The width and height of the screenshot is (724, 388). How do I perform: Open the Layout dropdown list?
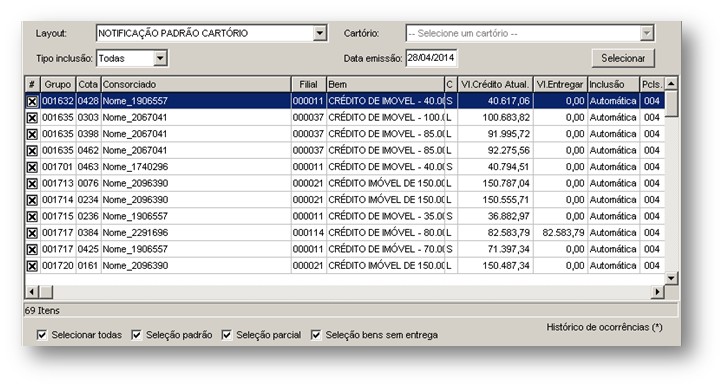(x=320, y=33)
